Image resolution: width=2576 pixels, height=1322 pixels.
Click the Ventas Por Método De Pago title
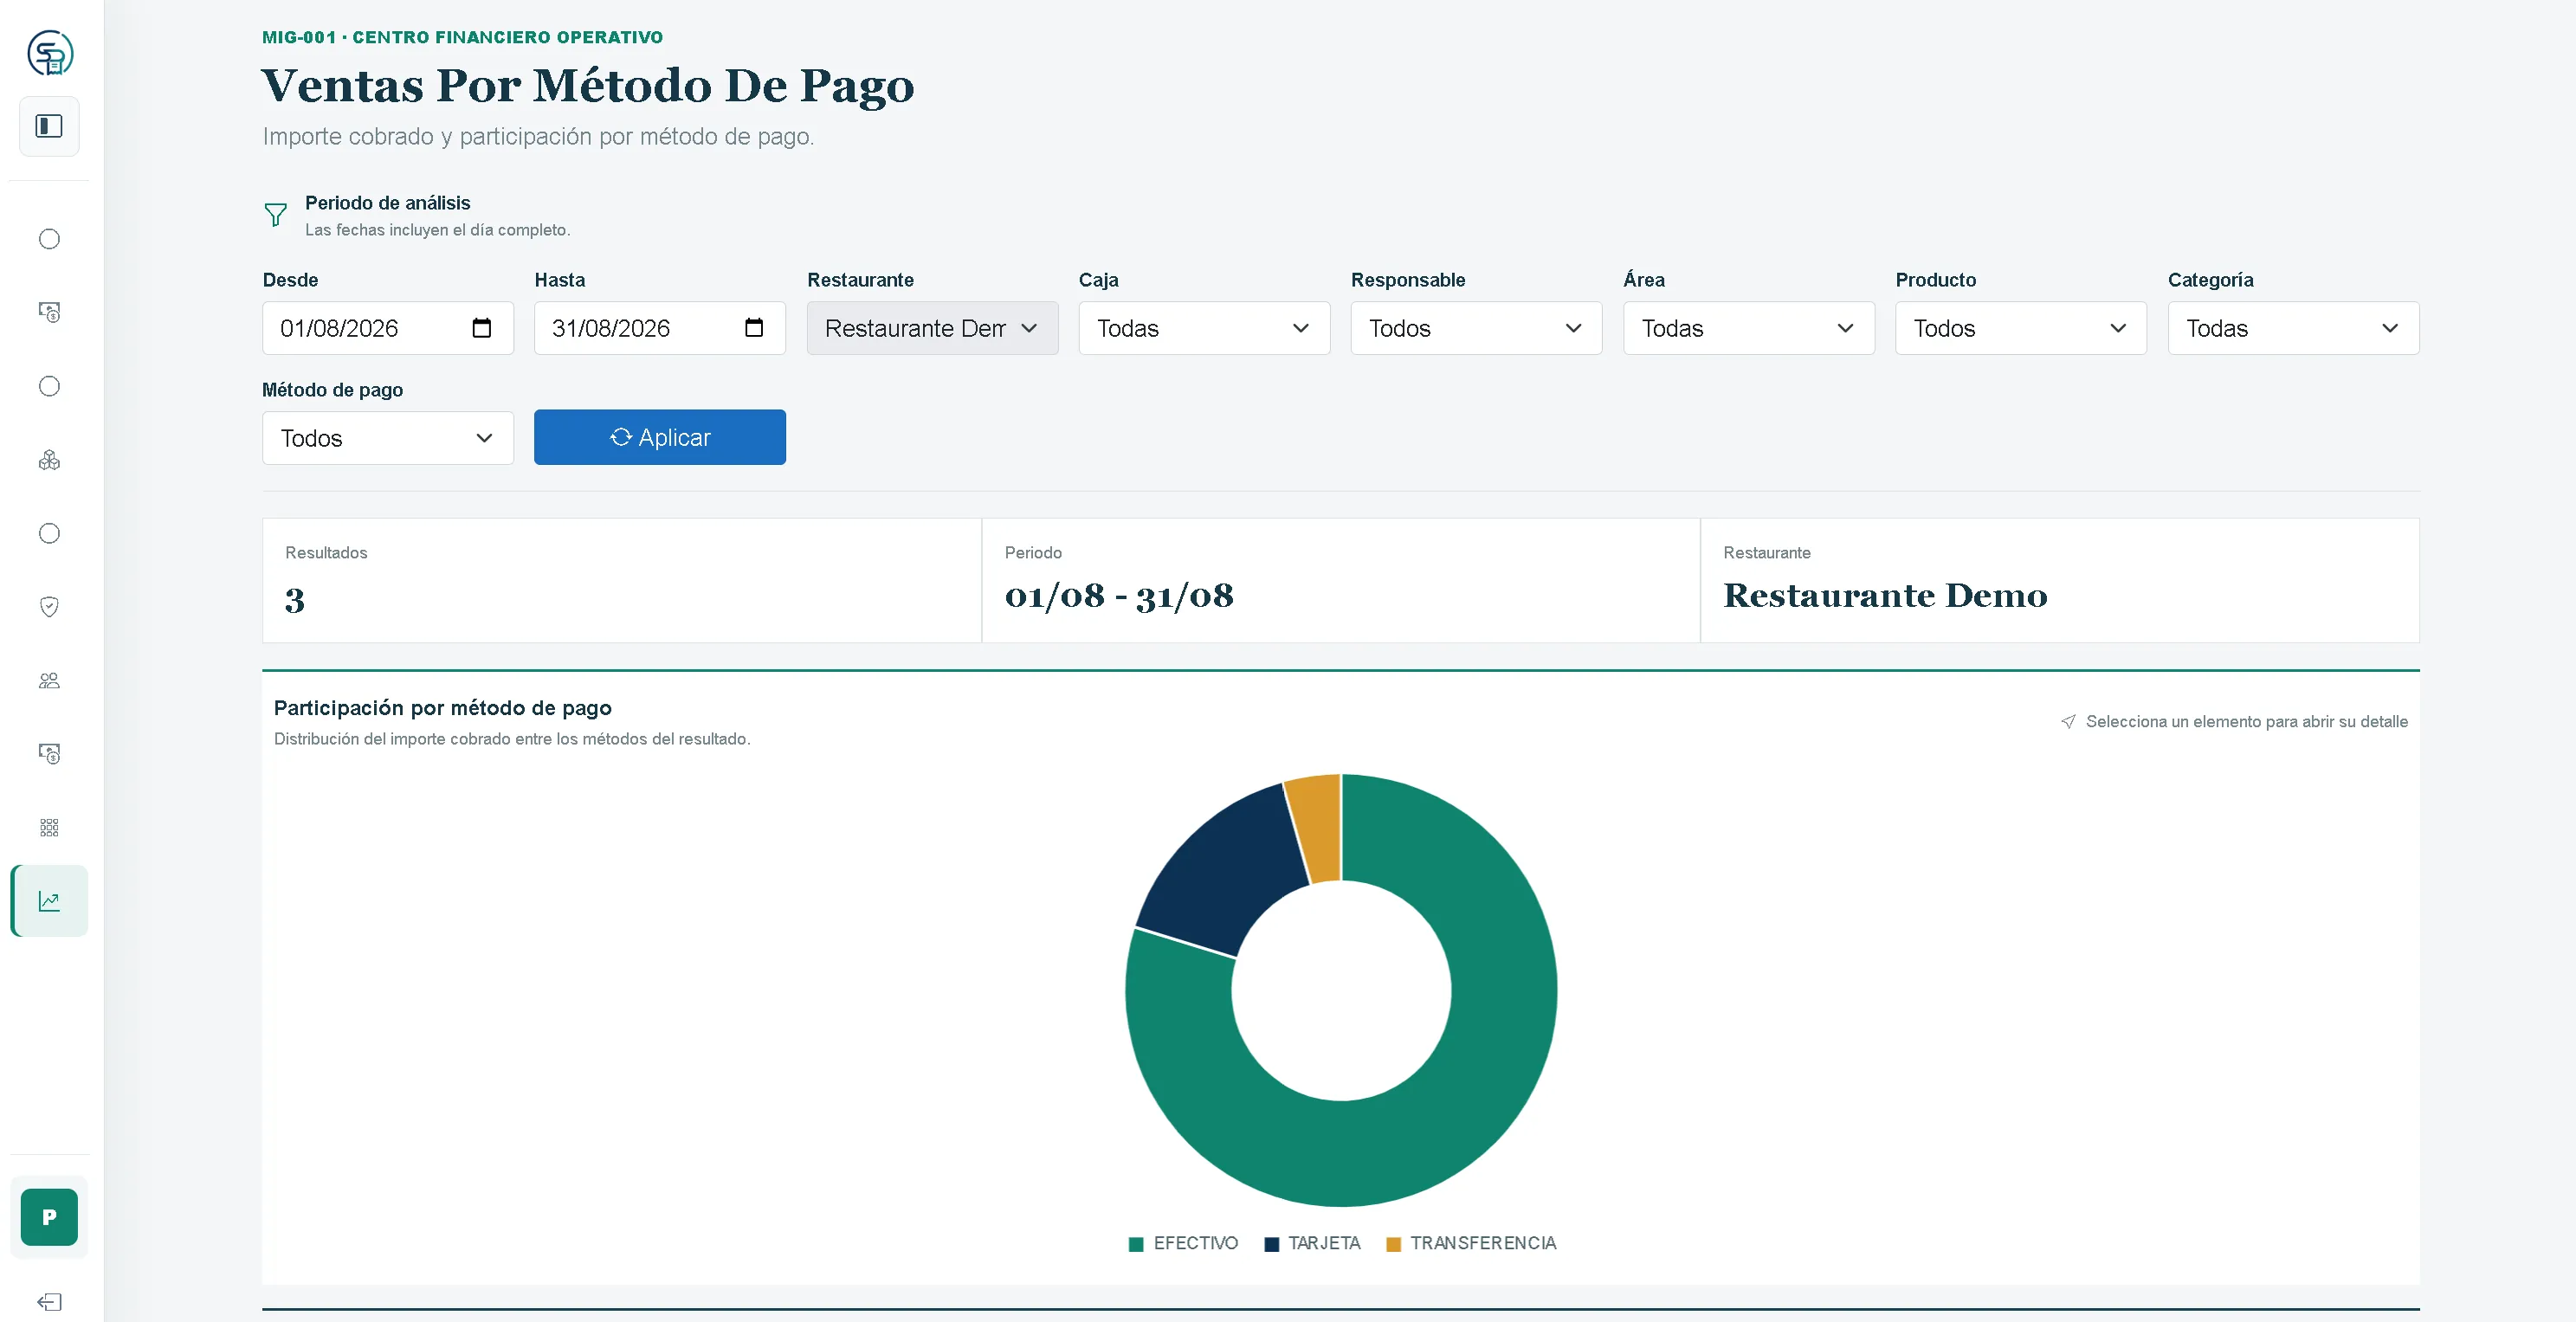click(x=588, y=85)
